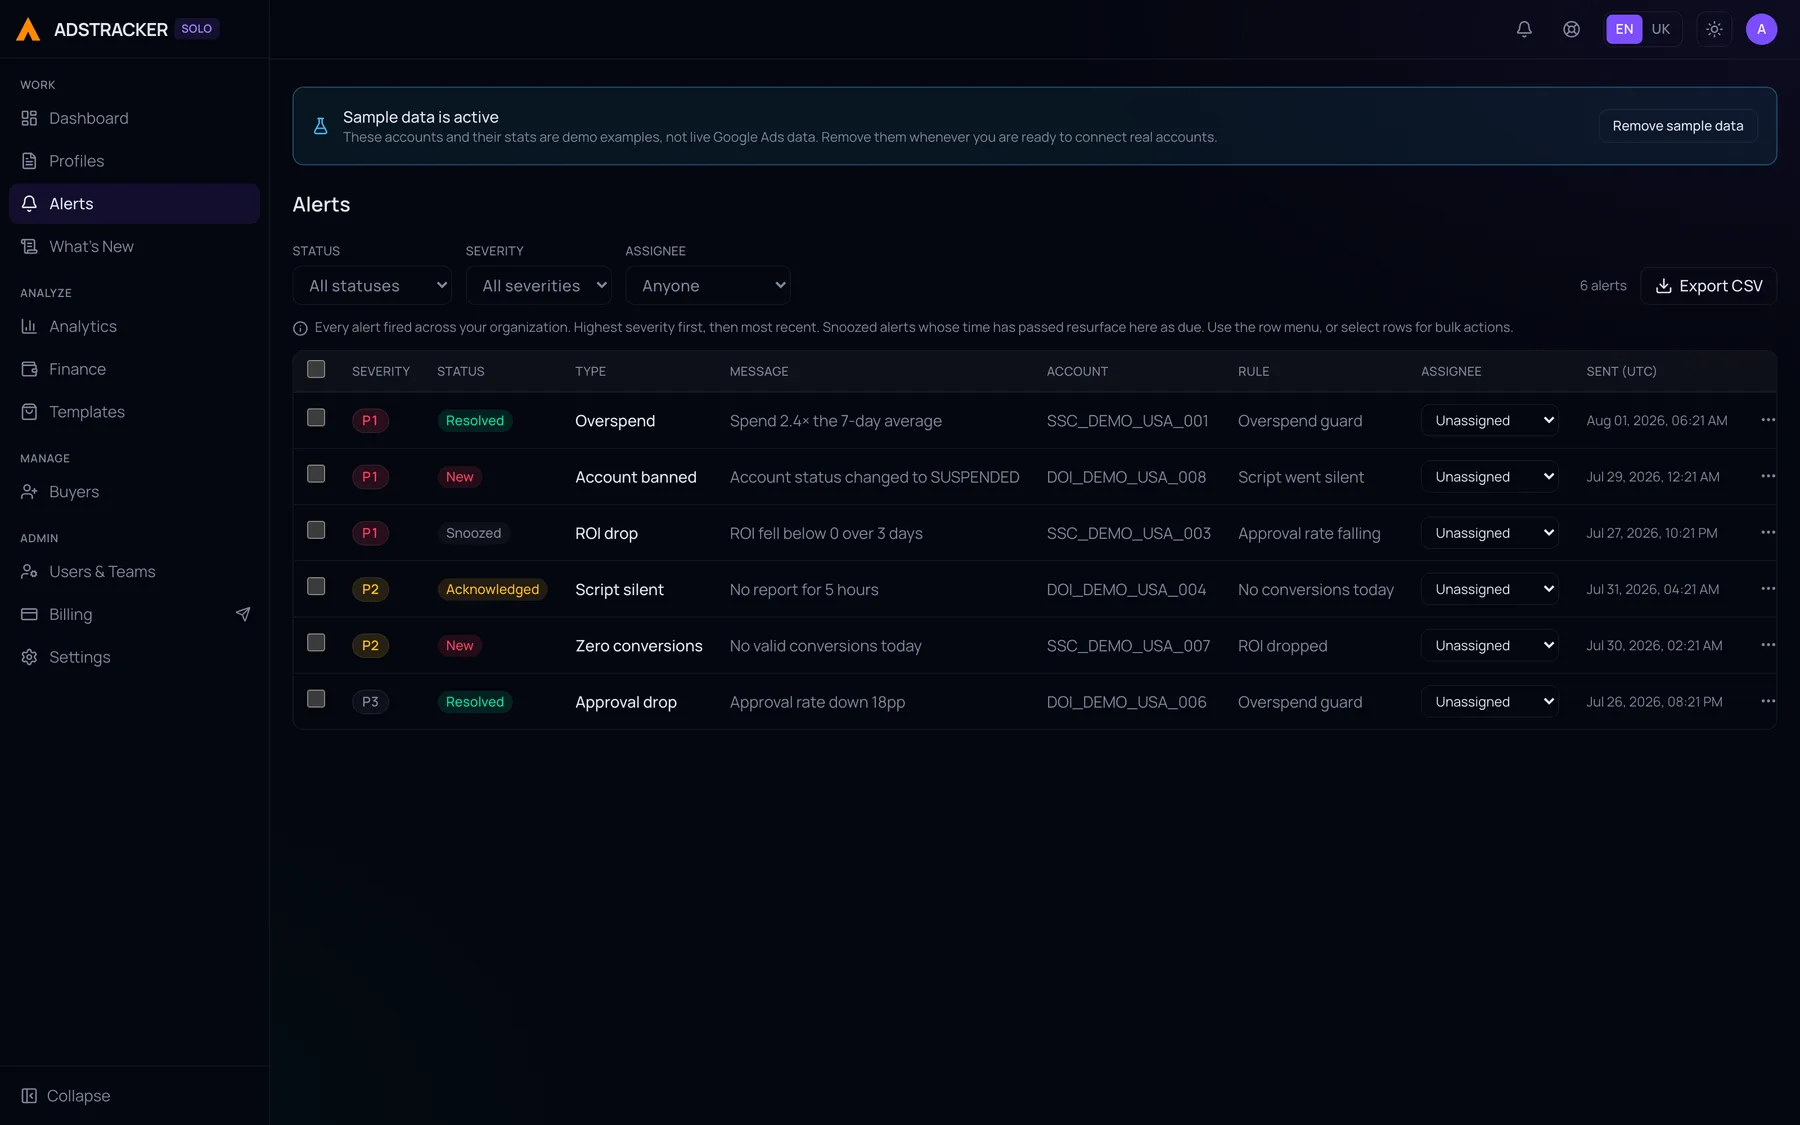Click Remove sample data button
Image resolution: width=1800 pixels, height=1125 pixels.
1677,126
